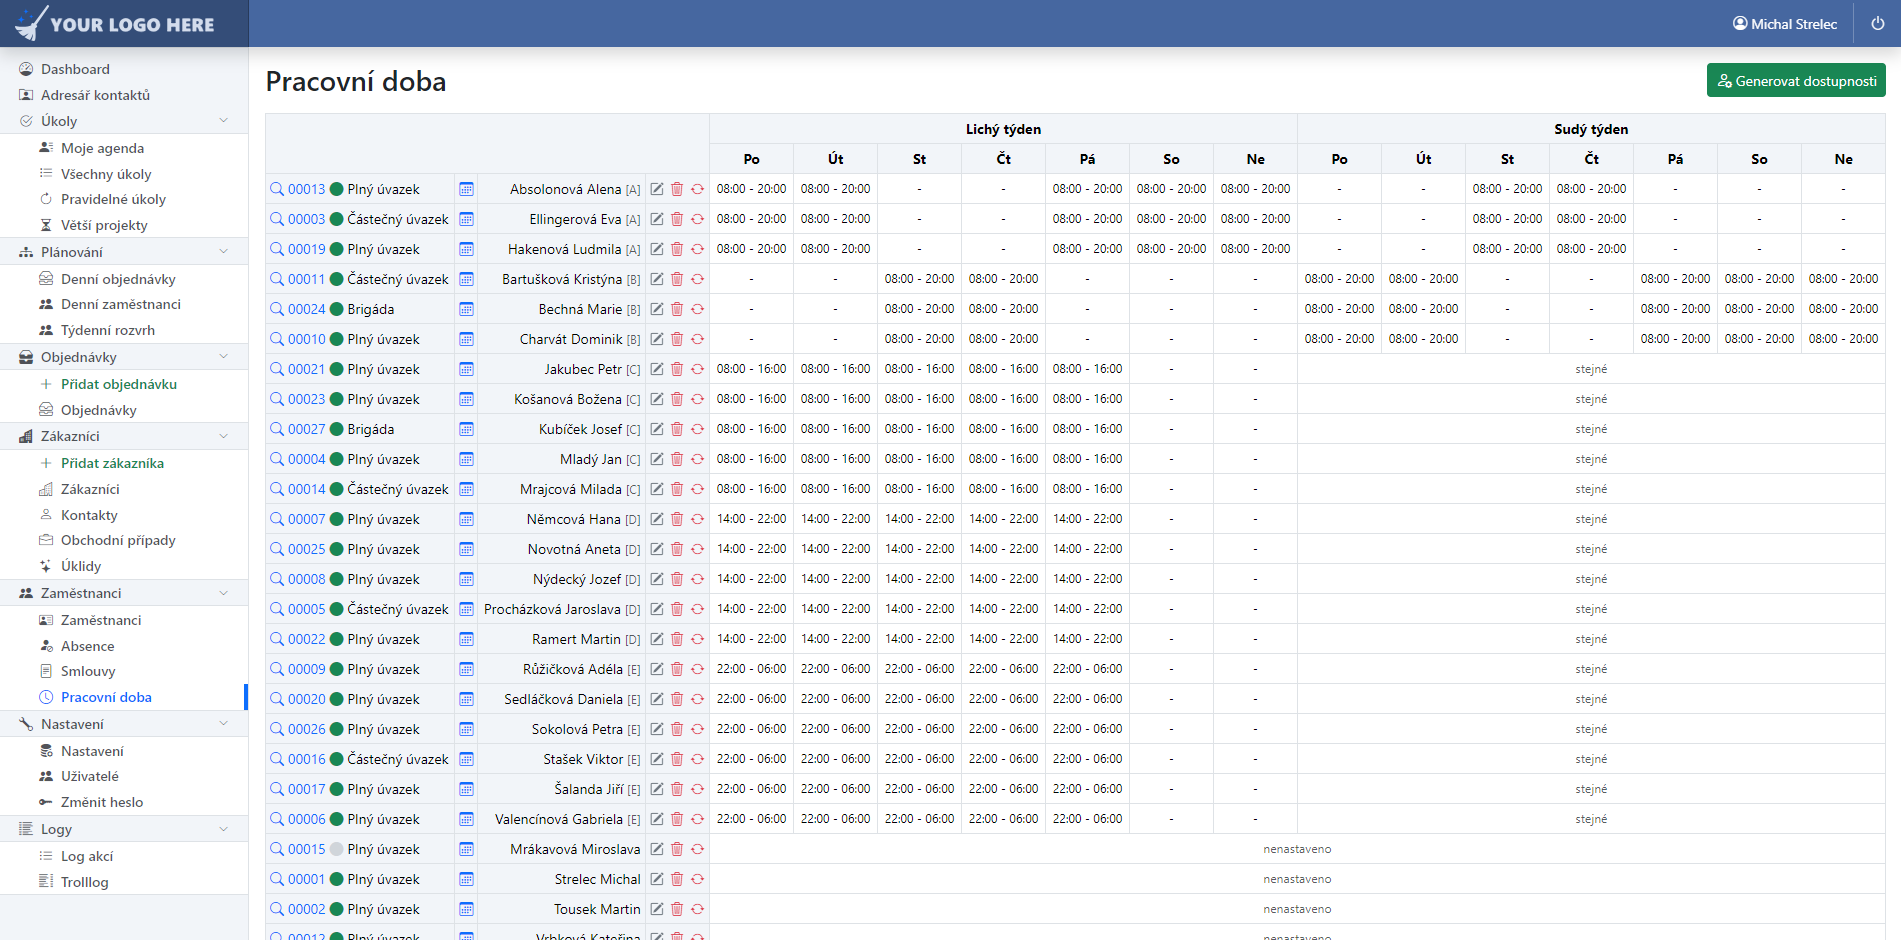This screenshot has height=940, width=1901.
Task: Click the power logout icon
Action: [1877, 23]
